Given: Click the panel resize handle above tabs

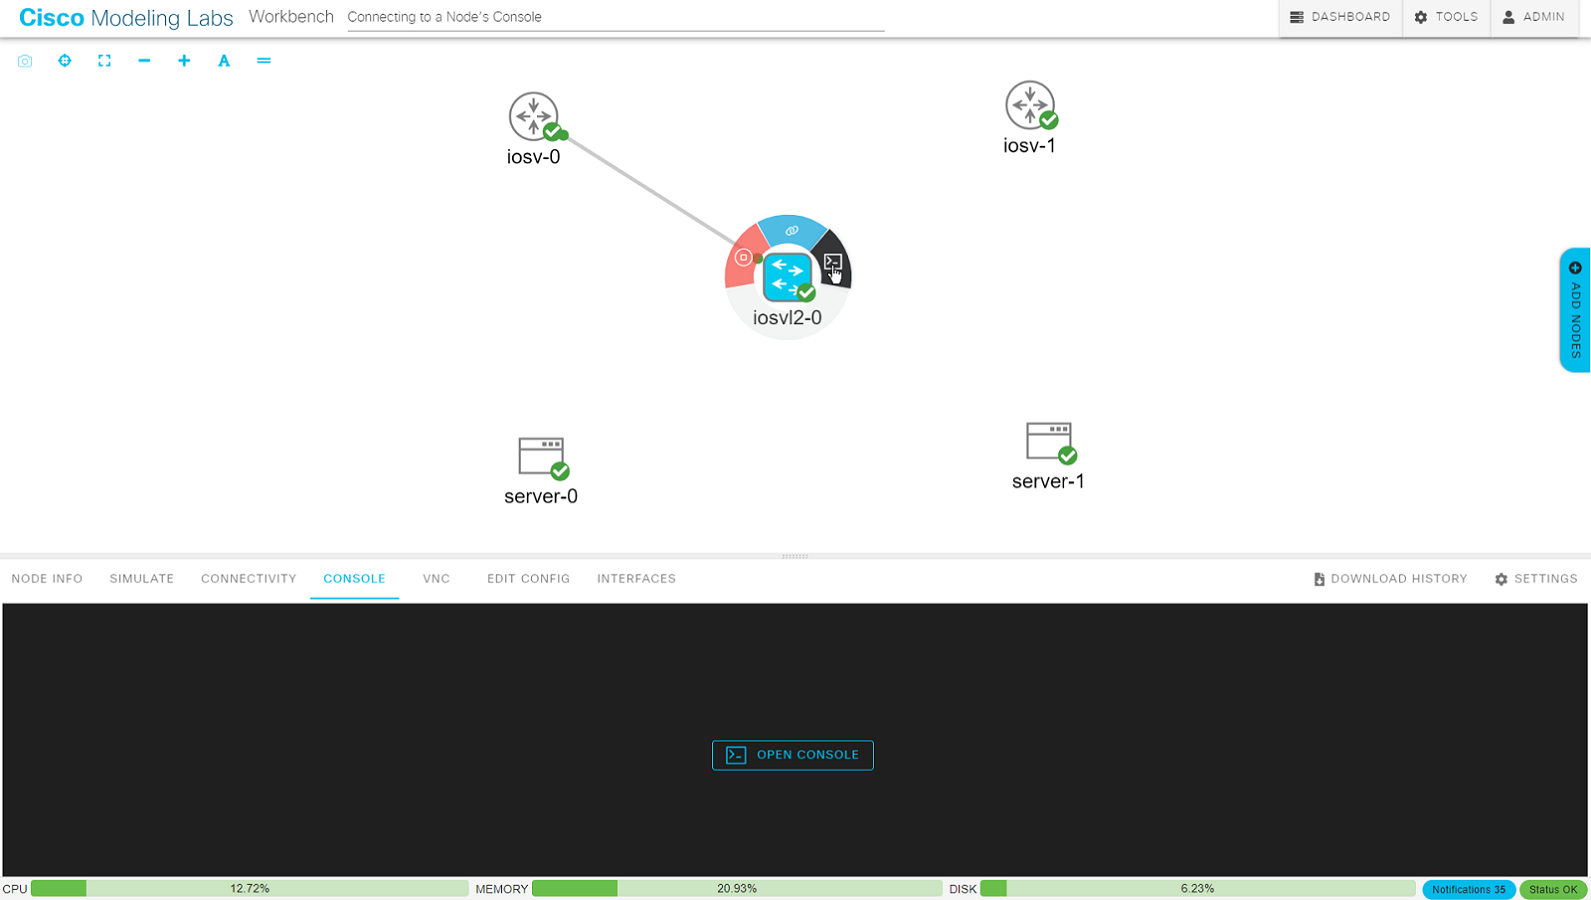Looking at the screenshot, I should [795, 556].
